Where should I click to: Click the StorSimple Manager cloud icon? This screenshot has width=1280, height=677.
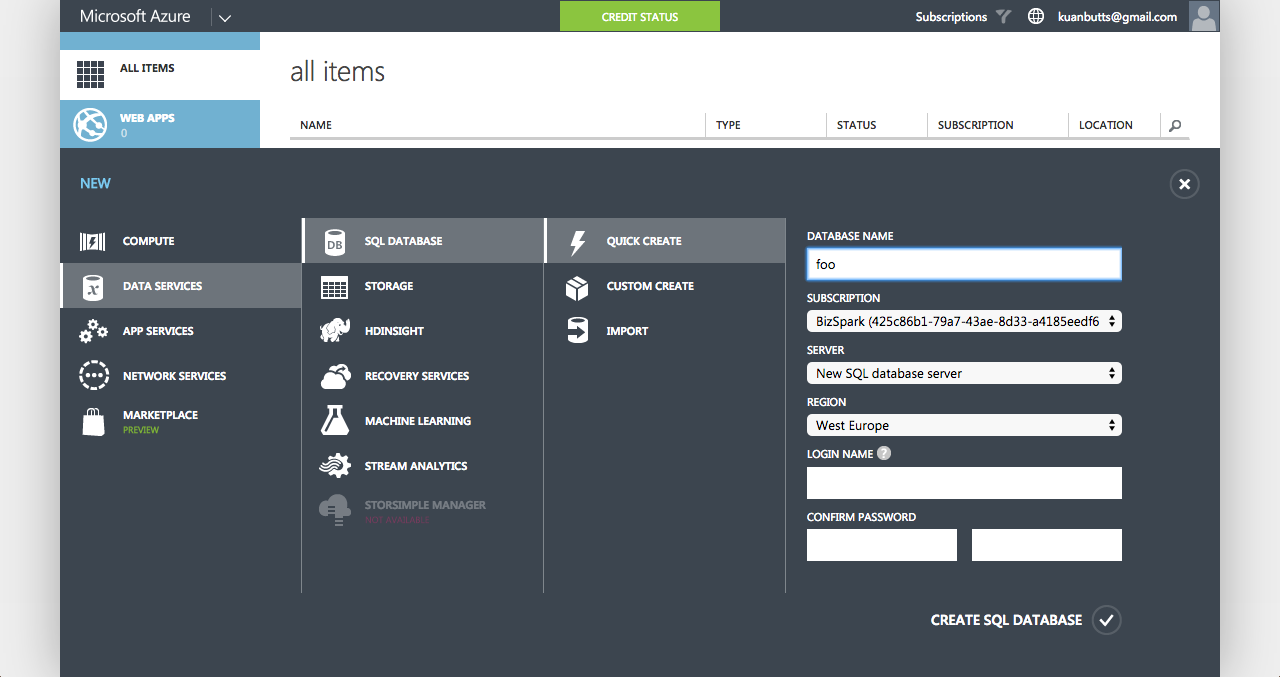335,510
